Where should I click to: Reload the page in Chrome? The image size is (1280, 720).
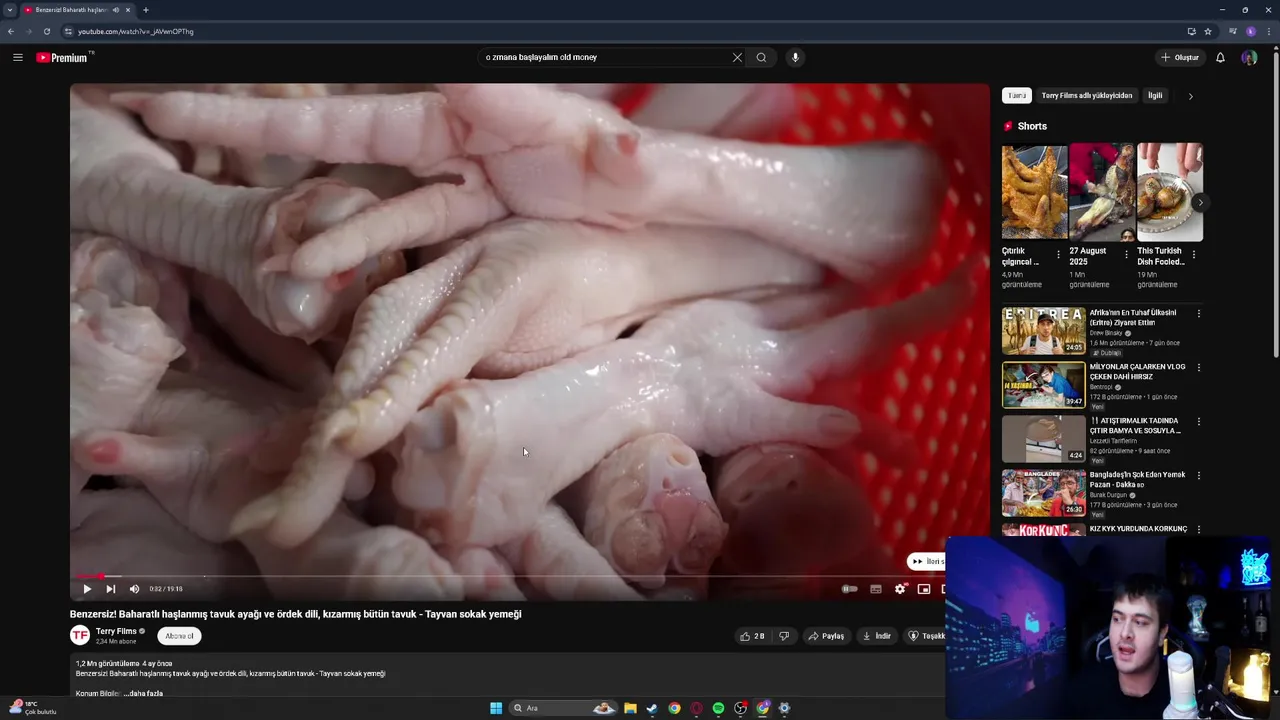tap(46, 31)
